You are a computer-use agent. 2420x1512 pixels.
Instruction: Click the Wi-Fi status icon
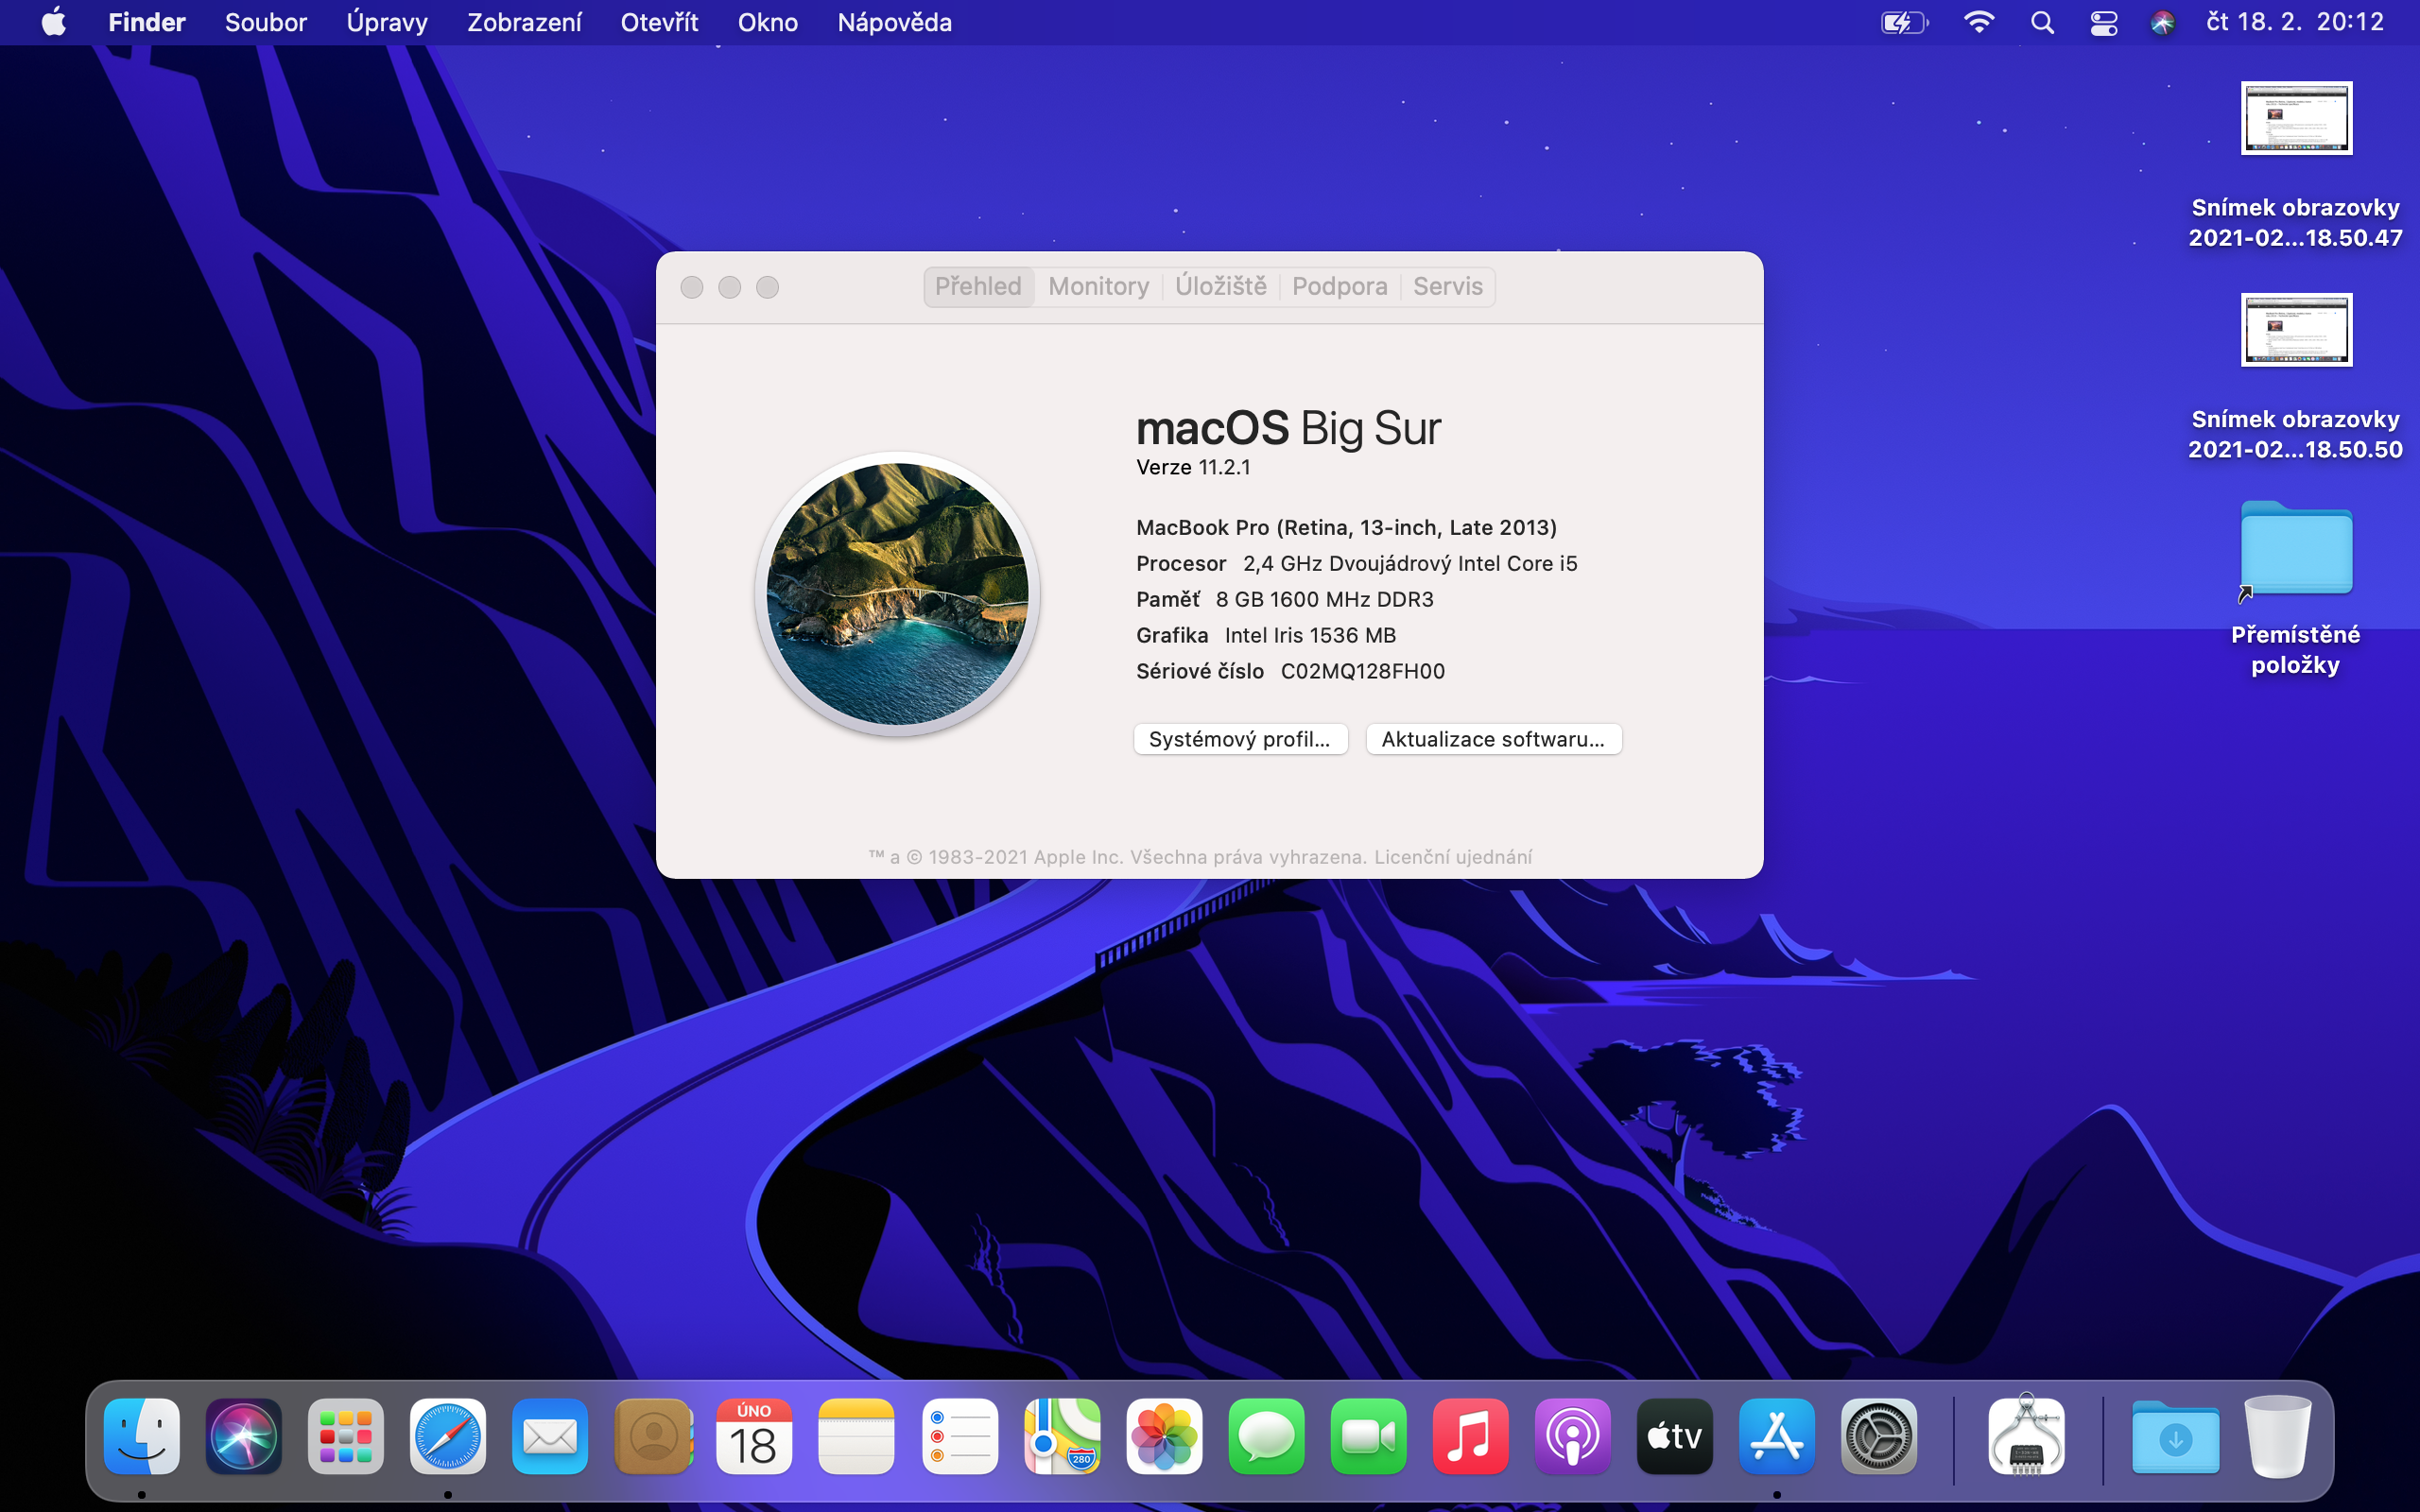1978,22
